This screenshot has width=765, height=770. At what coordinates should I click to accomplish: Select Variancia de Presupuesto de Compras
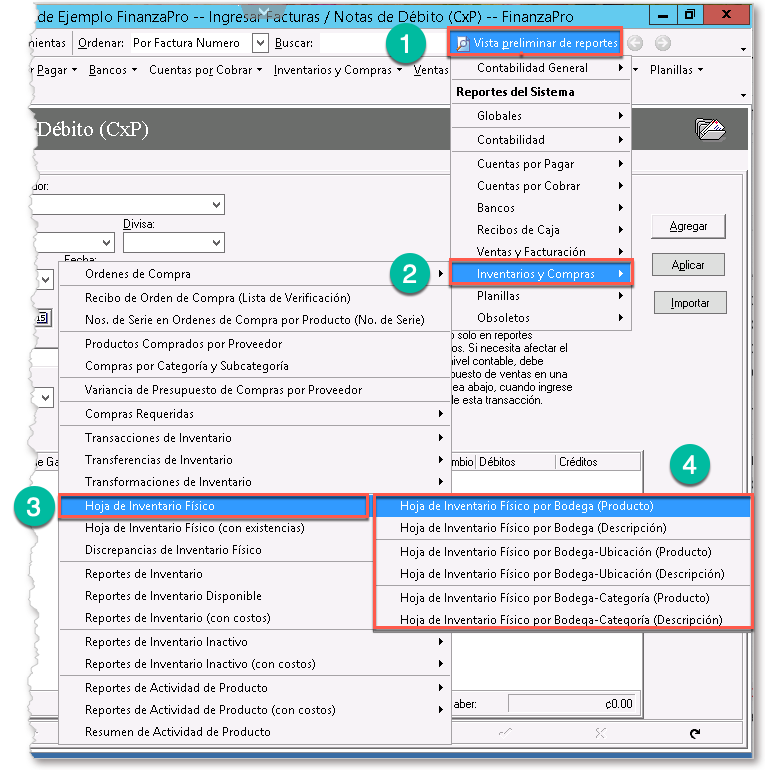pos(255,390)
